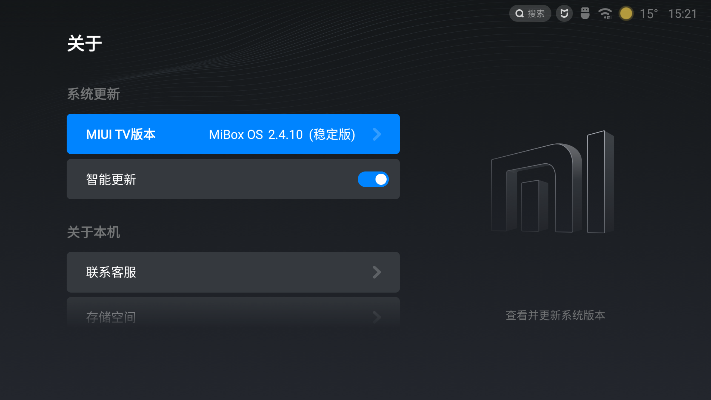Click the magnifier icon in the search pill
The width and height of the screenshot is (711, 400).
click(x=520, y=14)
